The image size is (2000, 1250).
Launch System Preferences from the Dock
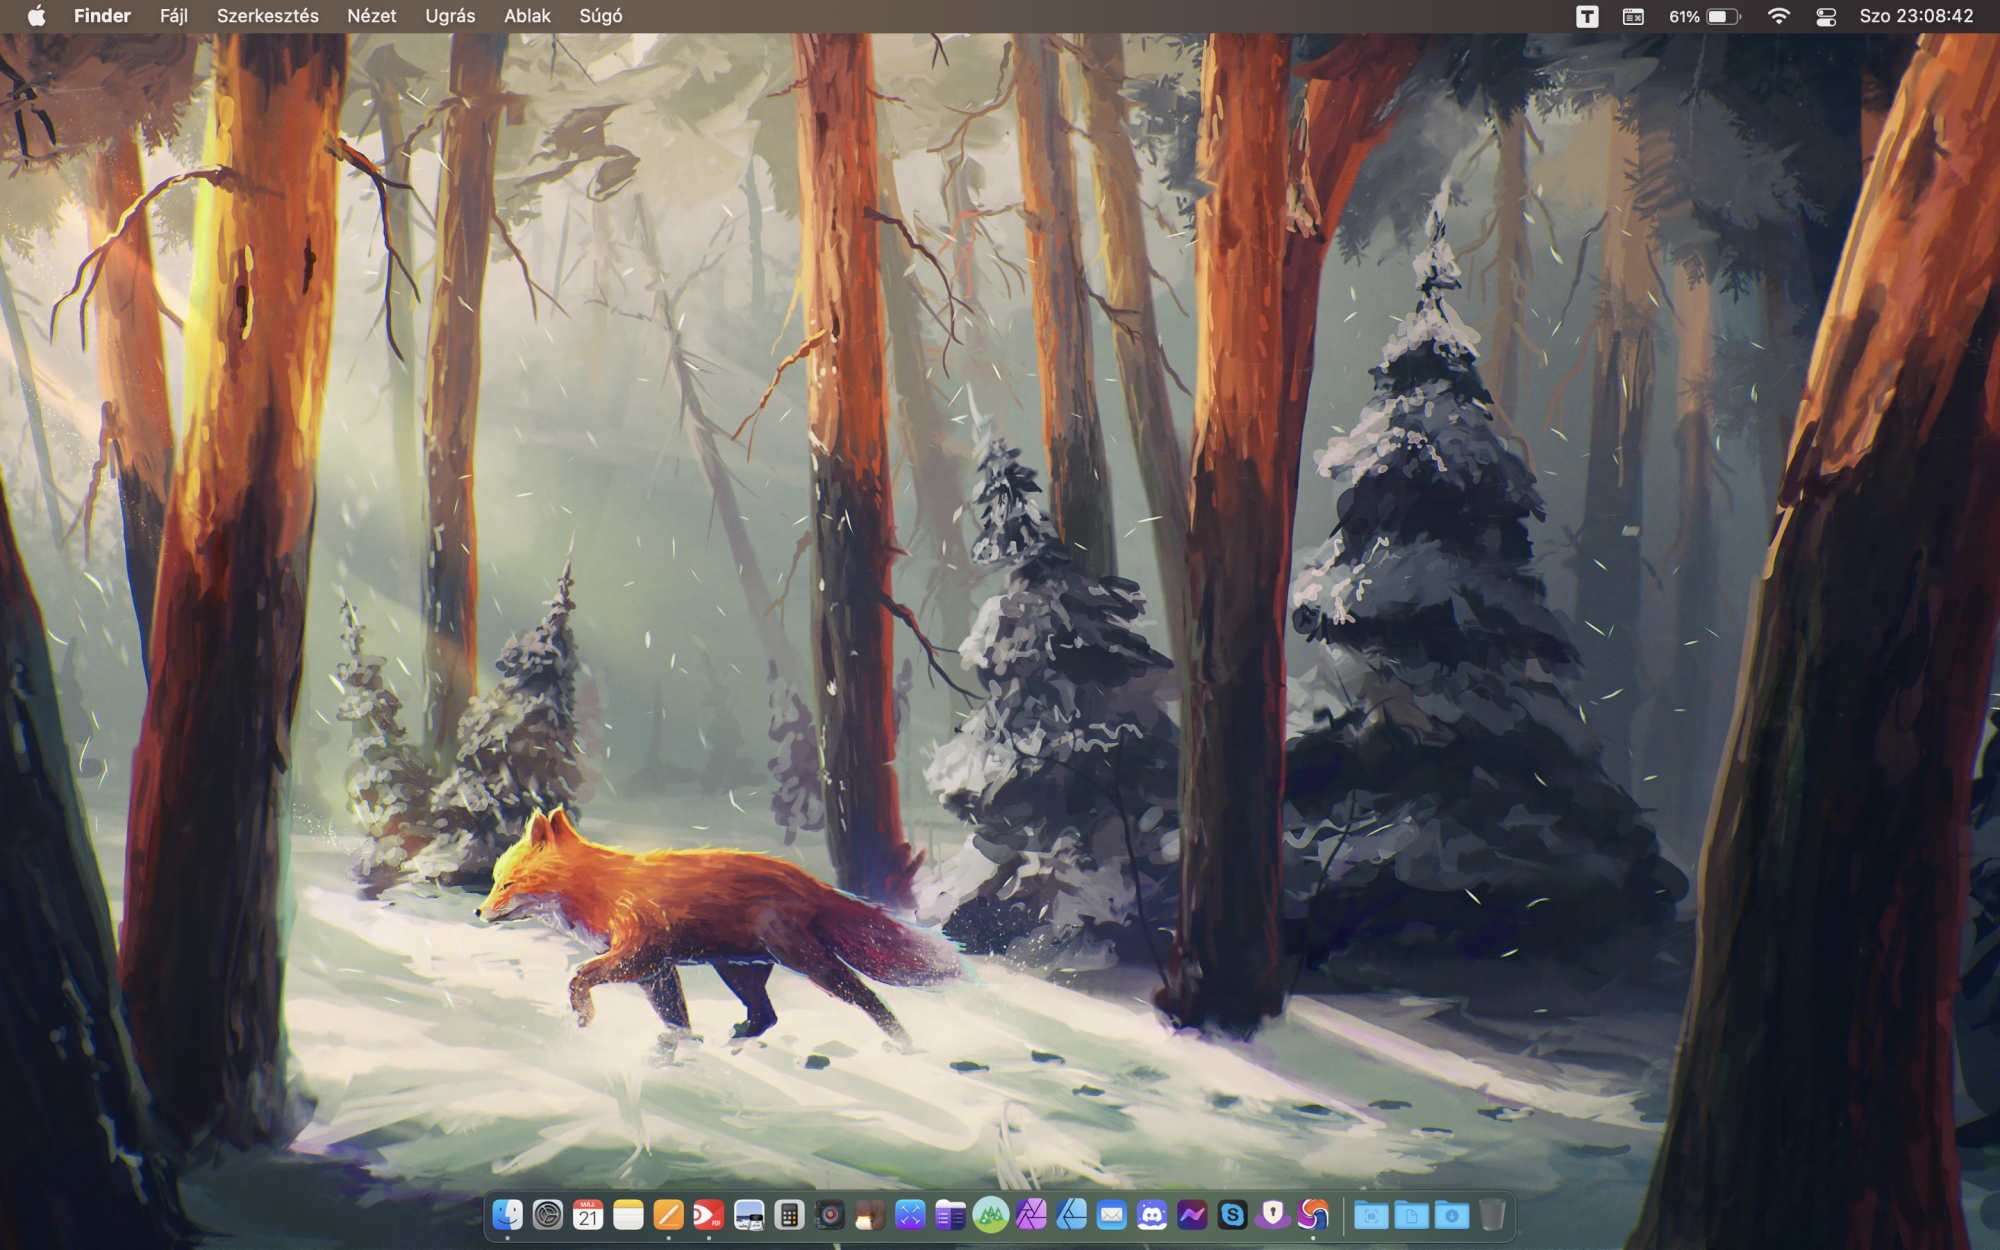(548, 1215)
